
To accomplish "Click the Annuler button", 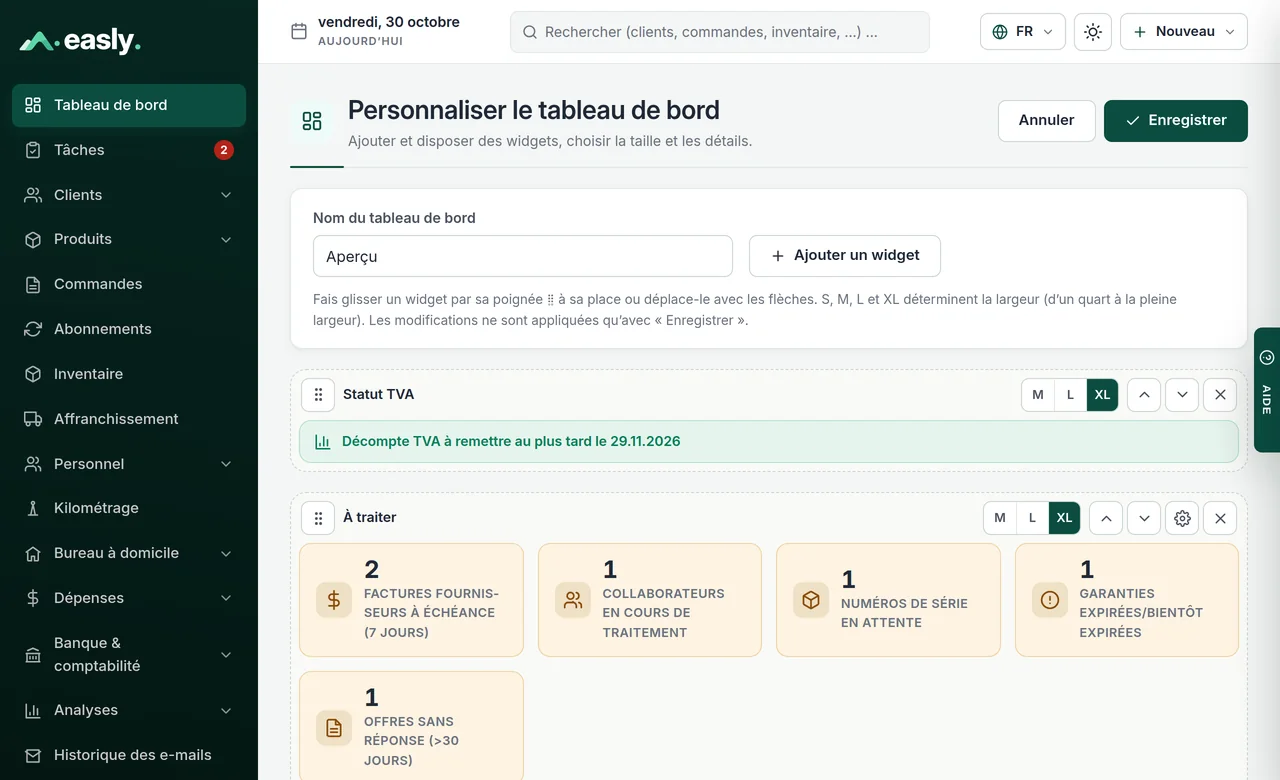I will pos(1047,121).
